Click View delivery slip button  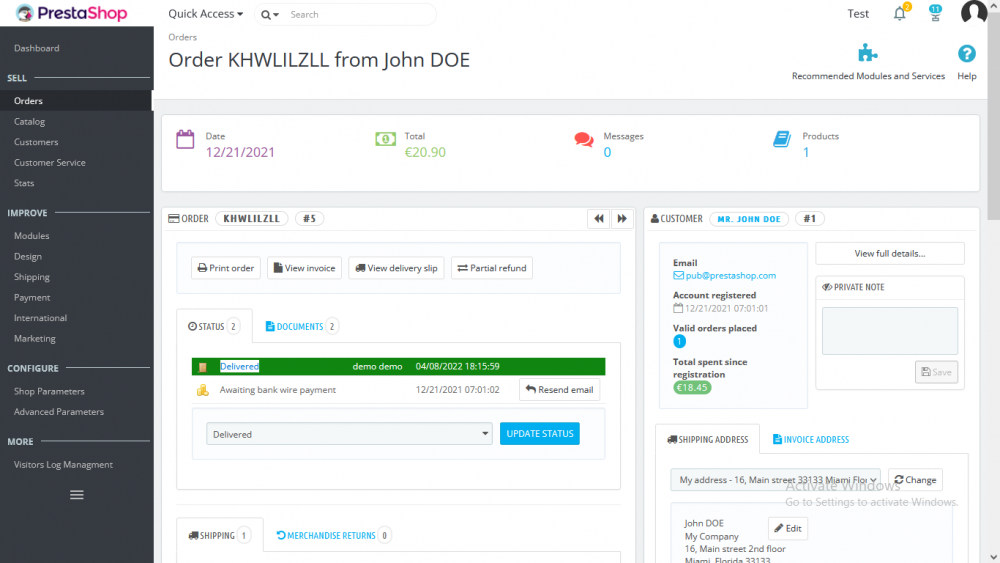tap(396, 268)
